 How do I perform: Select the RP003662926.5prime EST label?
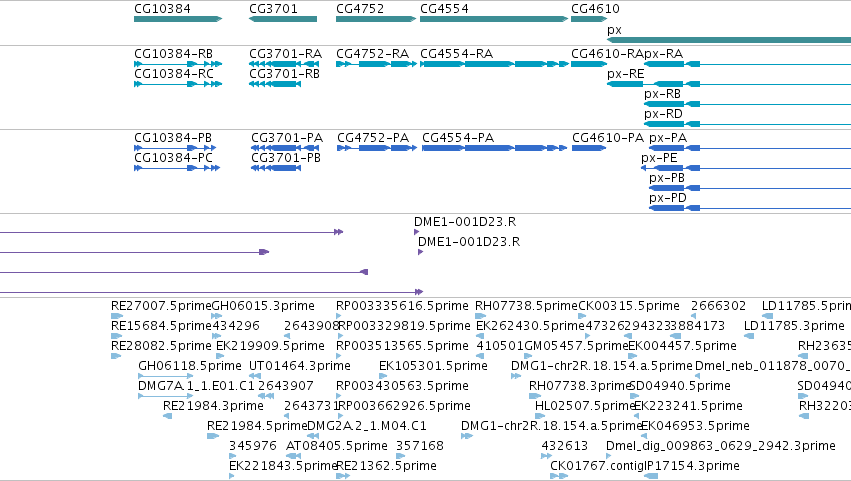(404, 406)
